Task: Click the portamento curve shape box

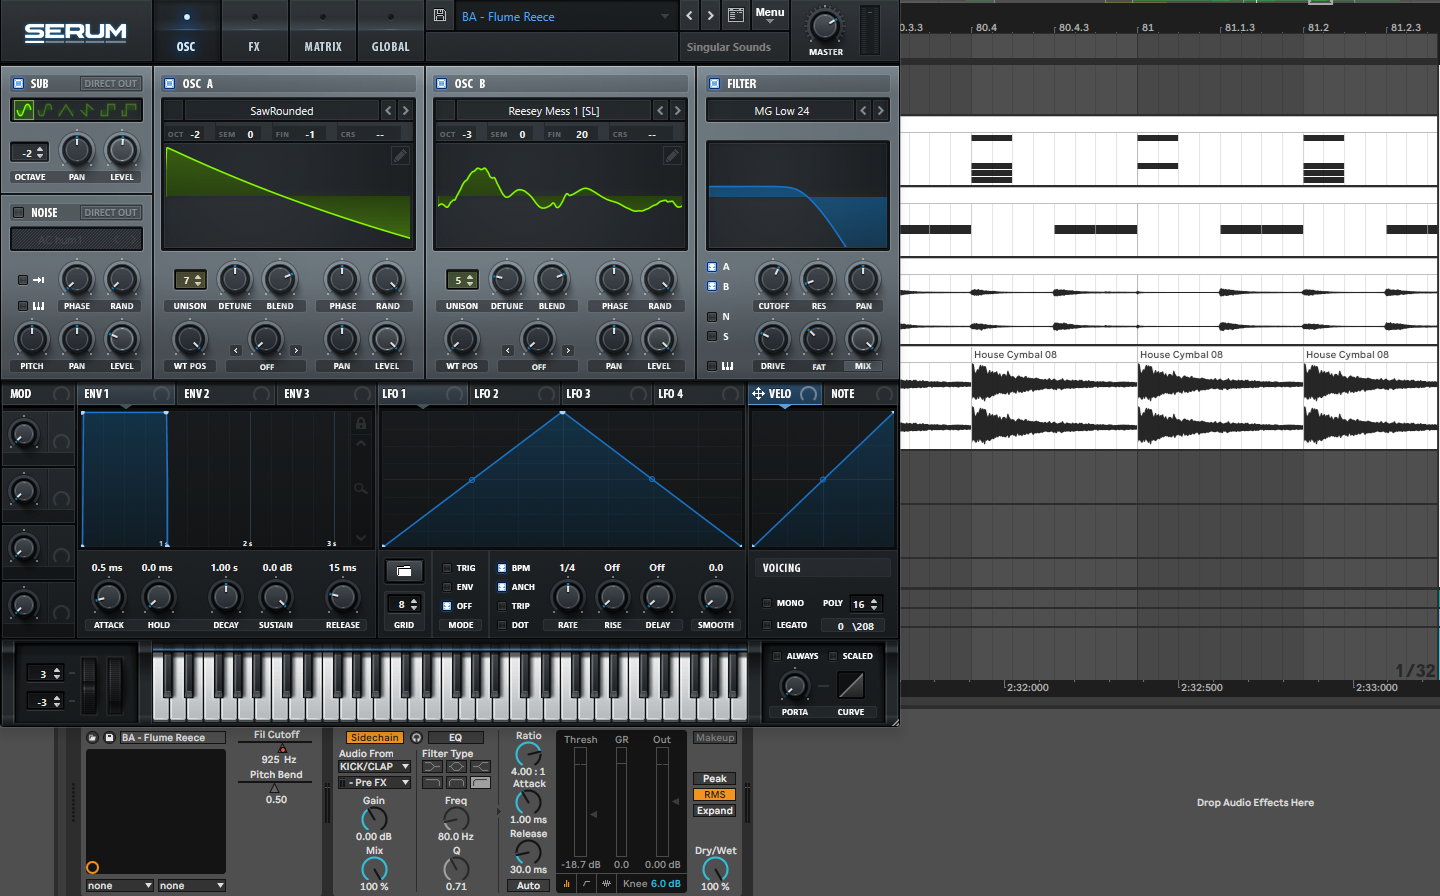Action: [x=851, y=685]
